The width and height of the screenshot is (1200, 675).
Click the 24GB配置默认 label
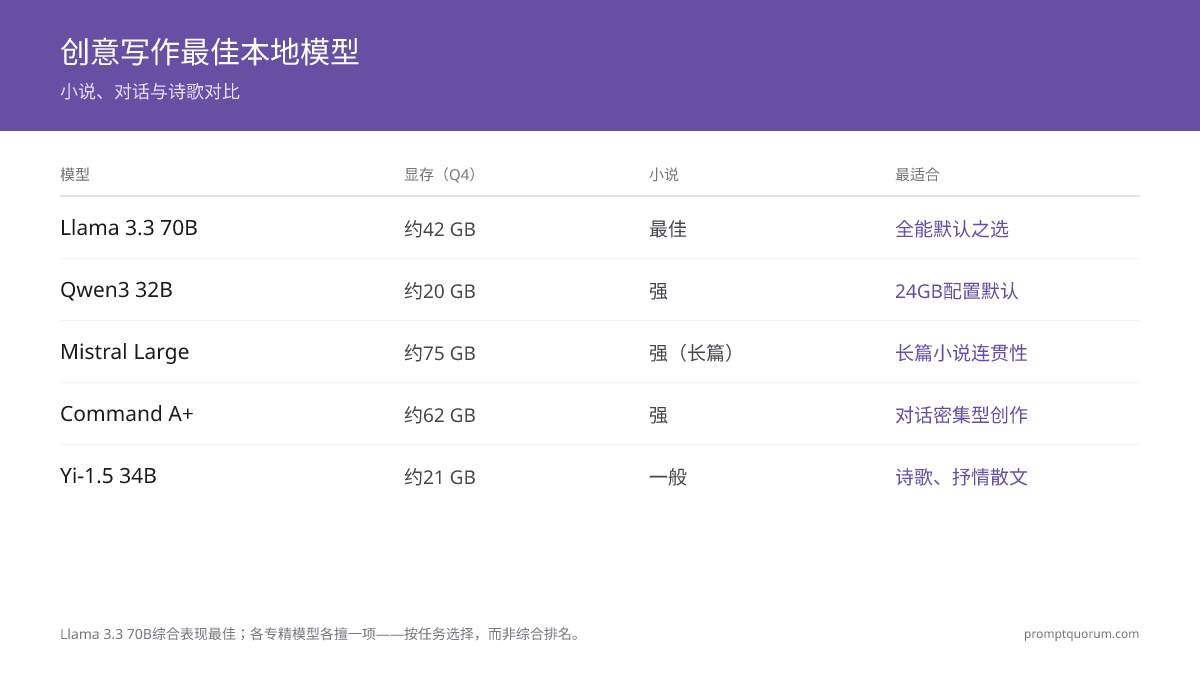957,291
